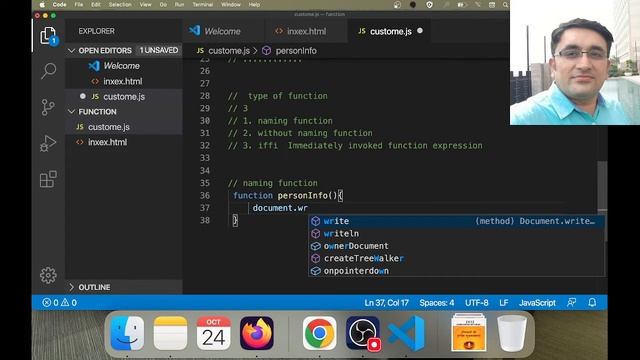
Task: Launch Google Chrome from the Dock
Action: (320, 333)
